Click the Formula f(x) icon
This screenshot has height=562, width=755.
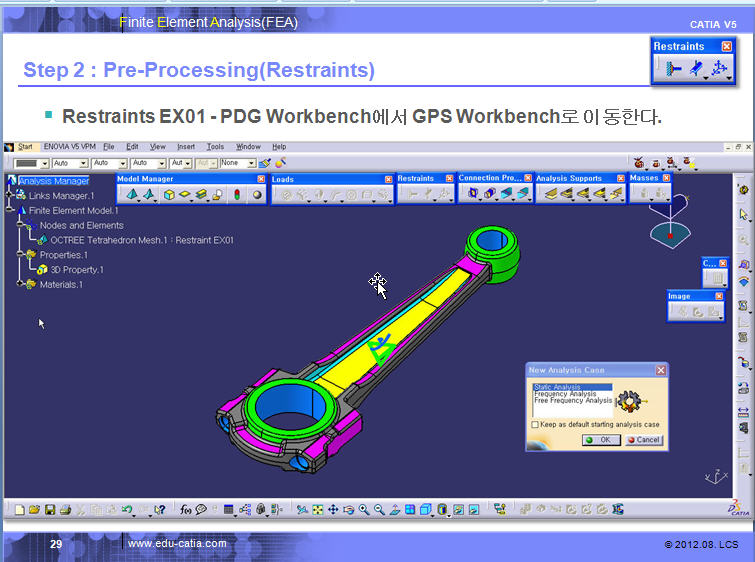pyautogui.click(x=186, y=510)
